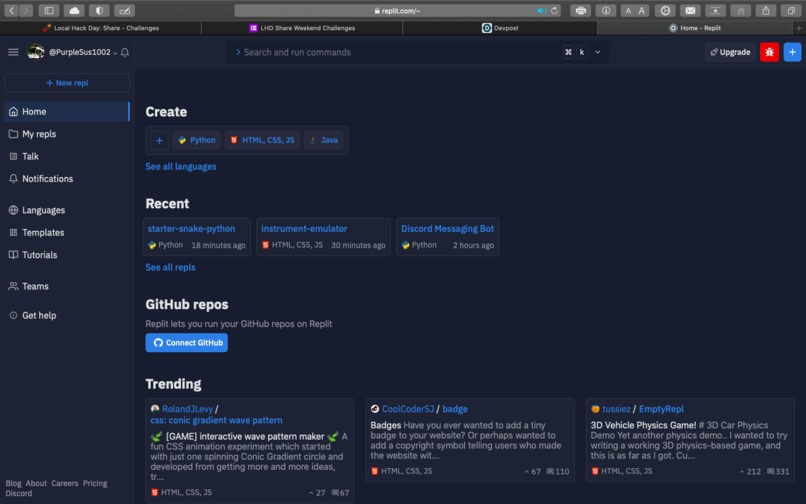Toggle the Safari sidebar button
Screen dimensions: 806x504
49,10
